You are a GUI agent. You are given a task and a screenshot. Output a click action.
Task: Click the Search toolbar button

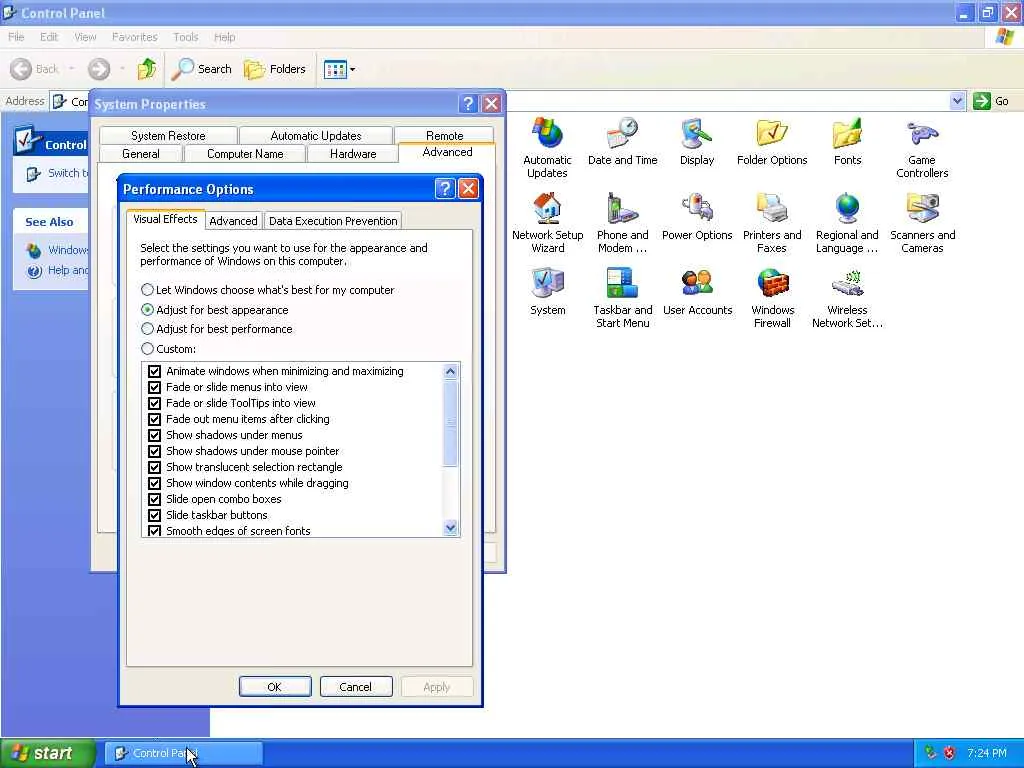[x=202, y=69]
